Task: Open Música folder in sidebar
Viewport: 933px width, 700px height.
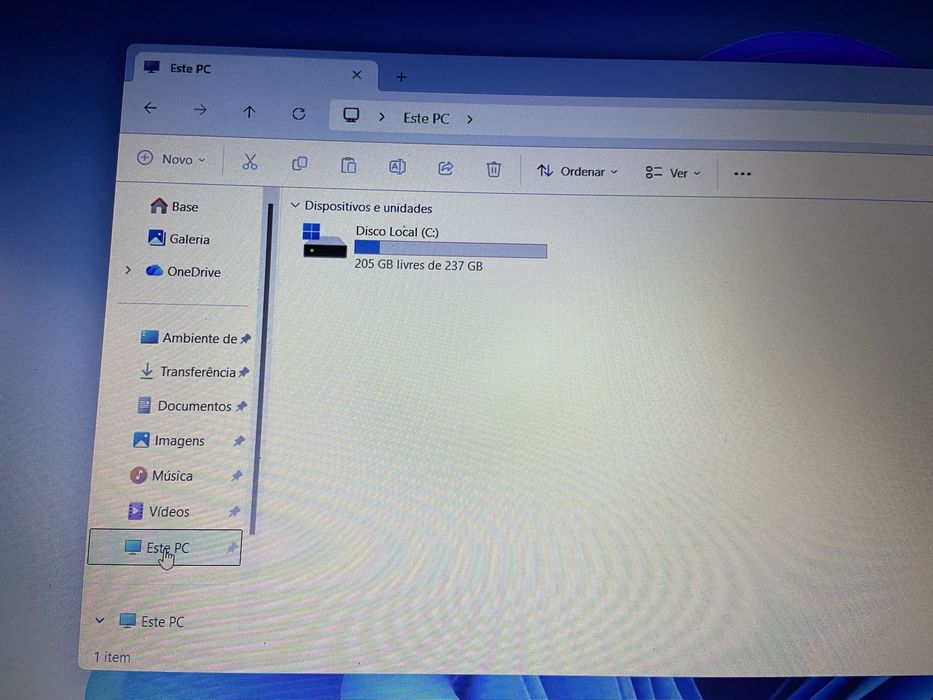Action: point(161,476)
